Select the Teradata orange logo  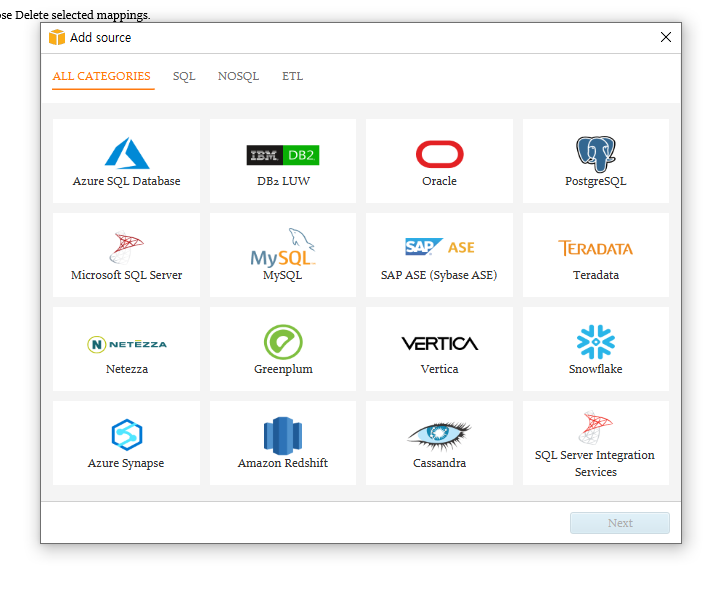[x=596, y=248]
